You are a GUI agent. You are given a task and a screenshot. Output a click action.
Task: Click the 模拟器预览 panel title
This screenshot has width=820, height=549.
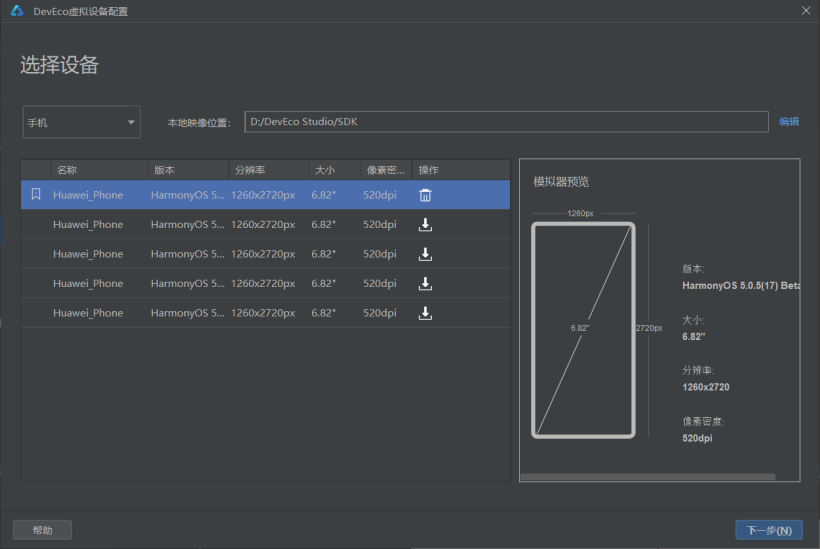click(x=561, y=182)
